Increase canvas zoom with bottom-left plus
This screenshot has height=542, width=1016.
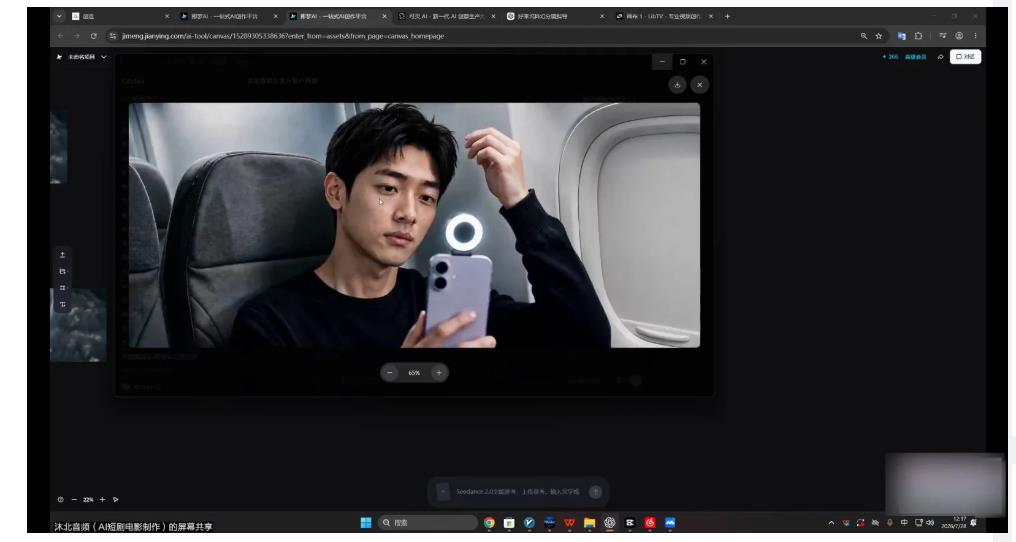click(x=102, y=500)
